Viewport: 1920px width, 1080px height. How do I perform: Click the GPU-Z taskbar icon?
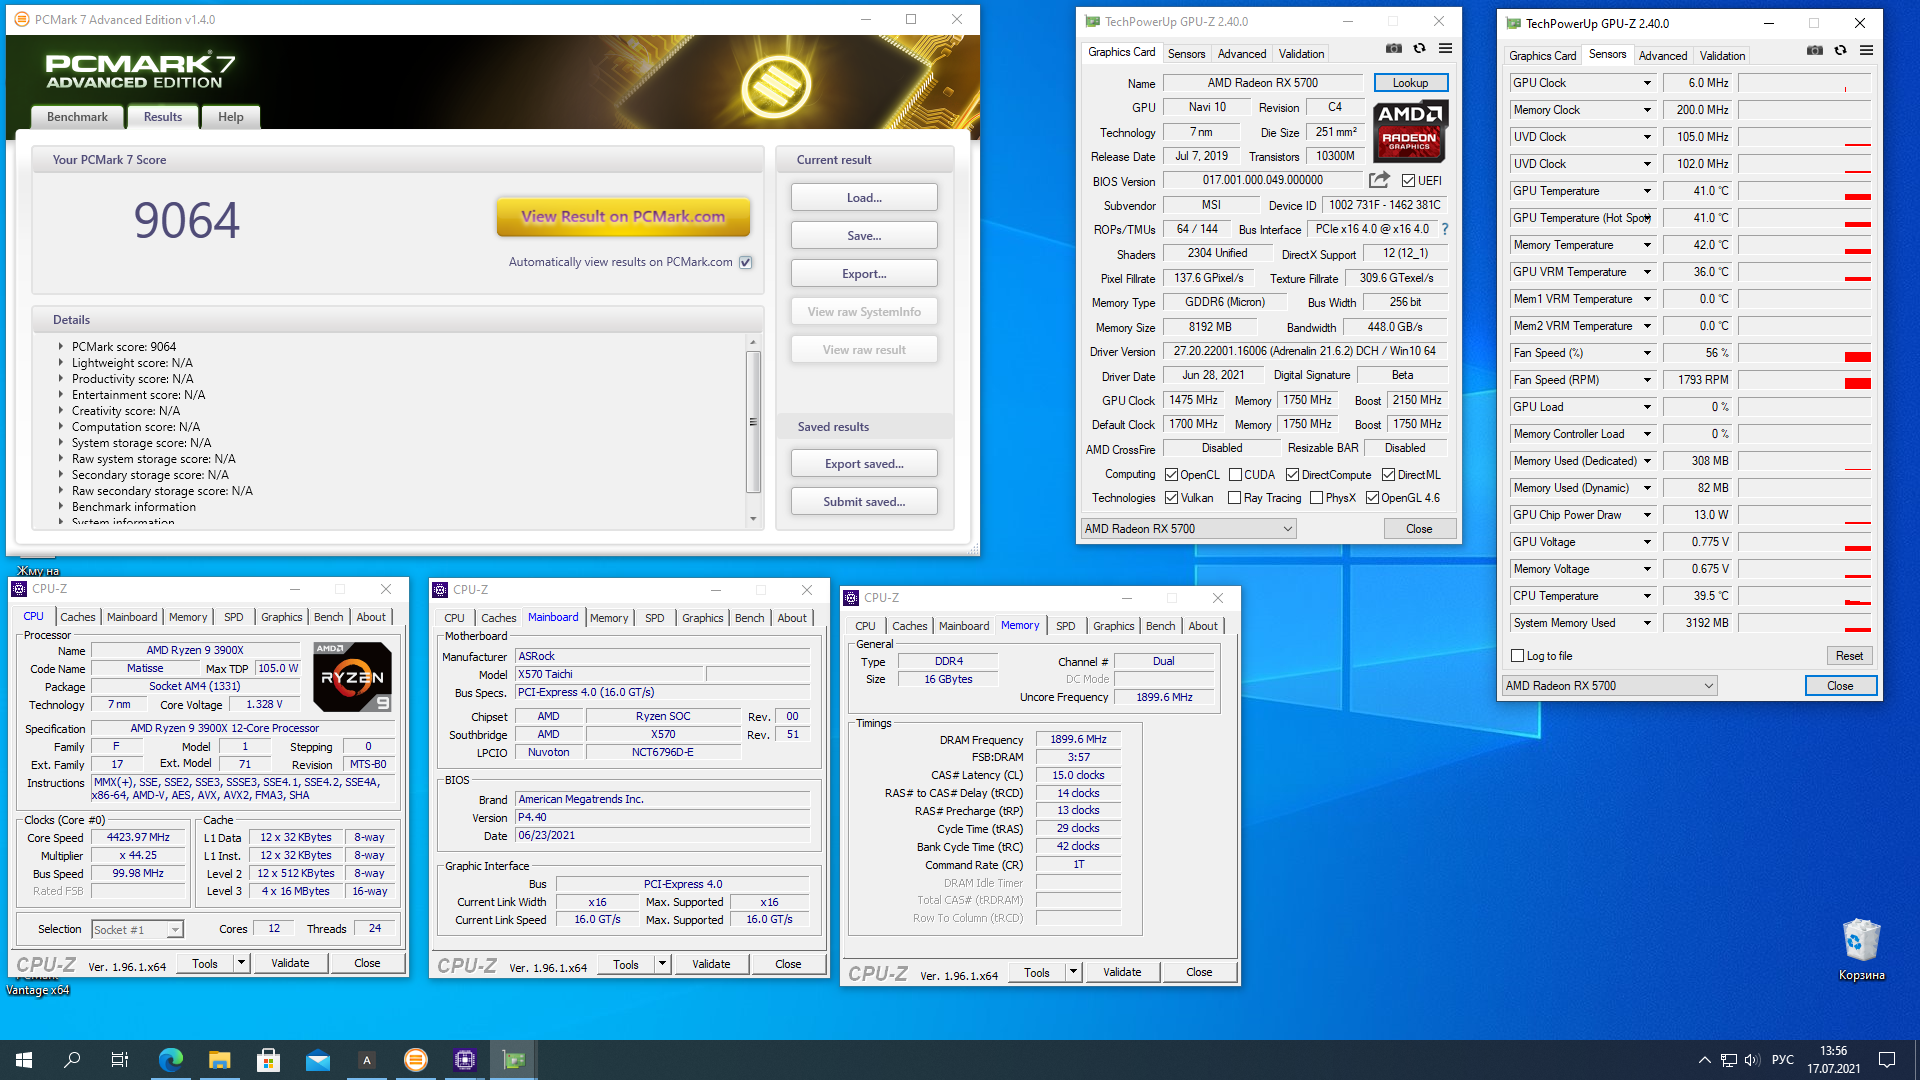click(514, 1060)
